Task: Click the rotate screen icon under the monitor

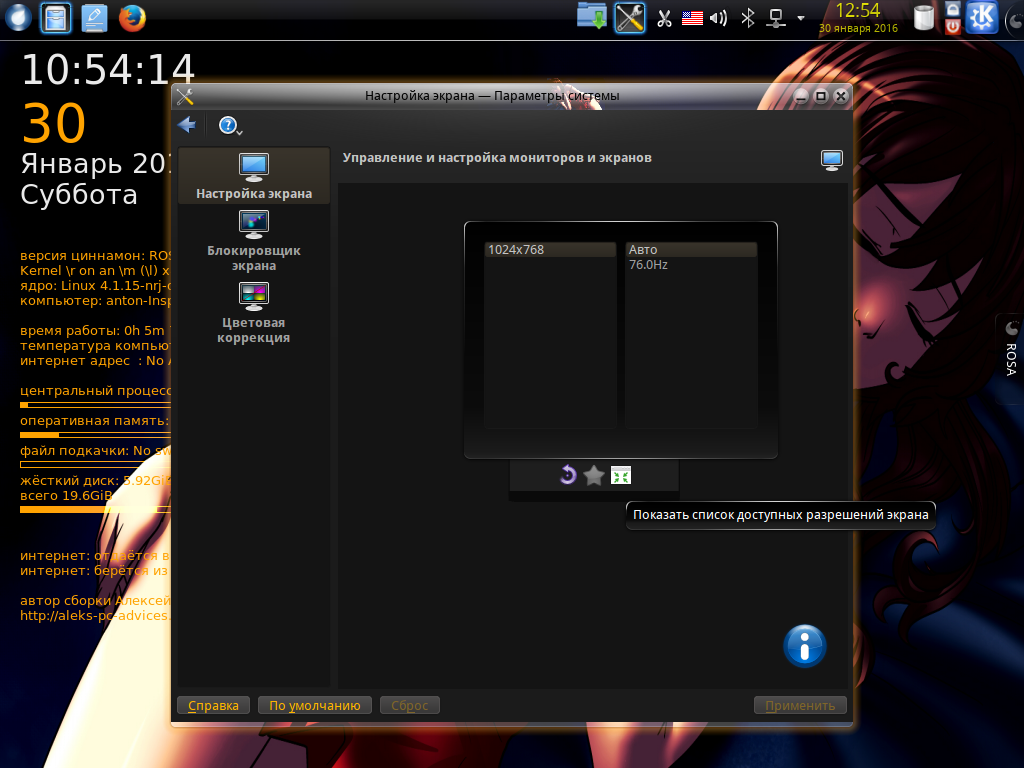Action: (568, 475)
